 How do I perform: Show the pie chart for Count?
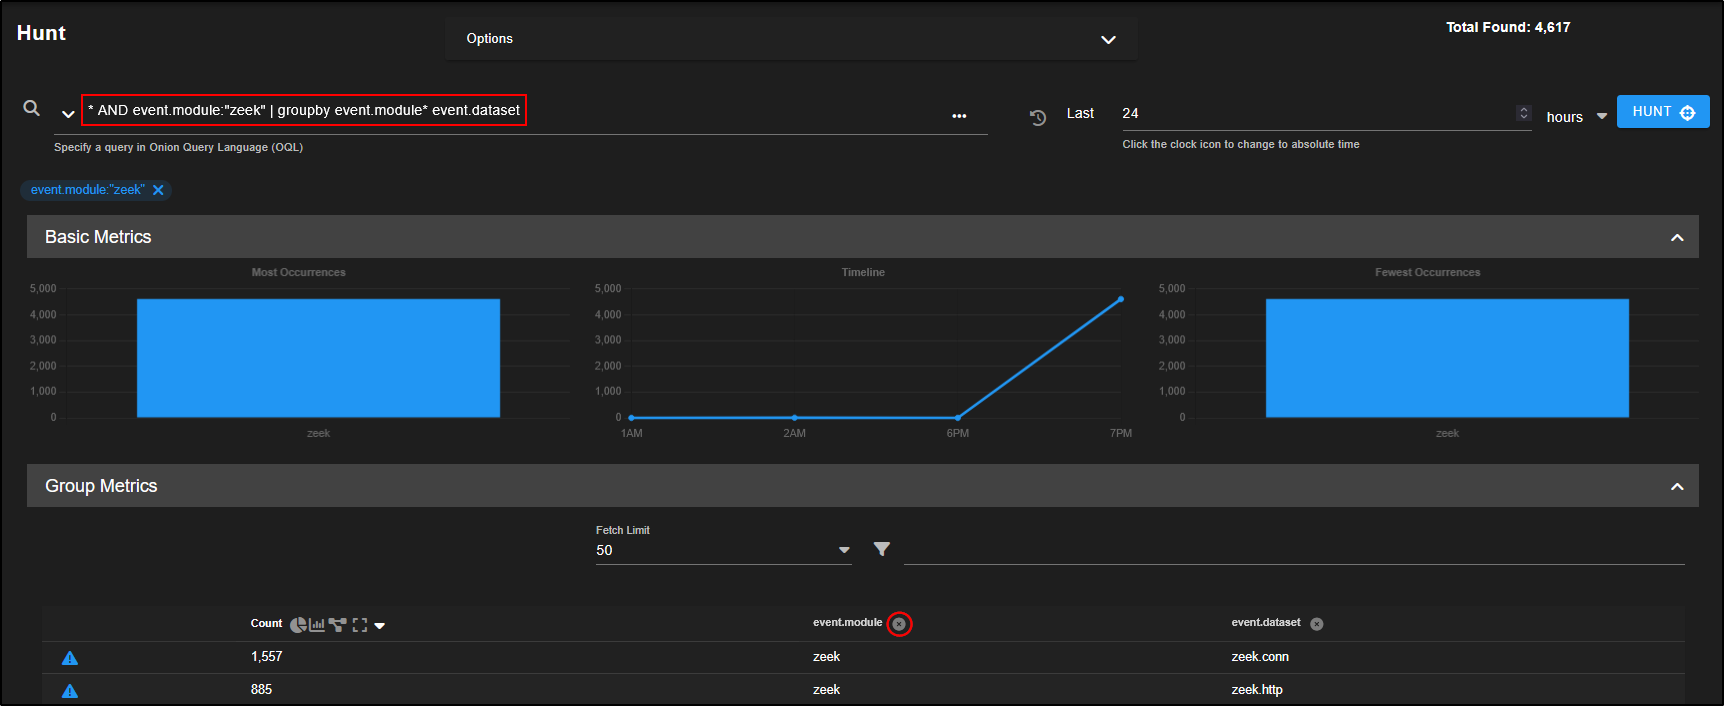click(x=298, y=625)
